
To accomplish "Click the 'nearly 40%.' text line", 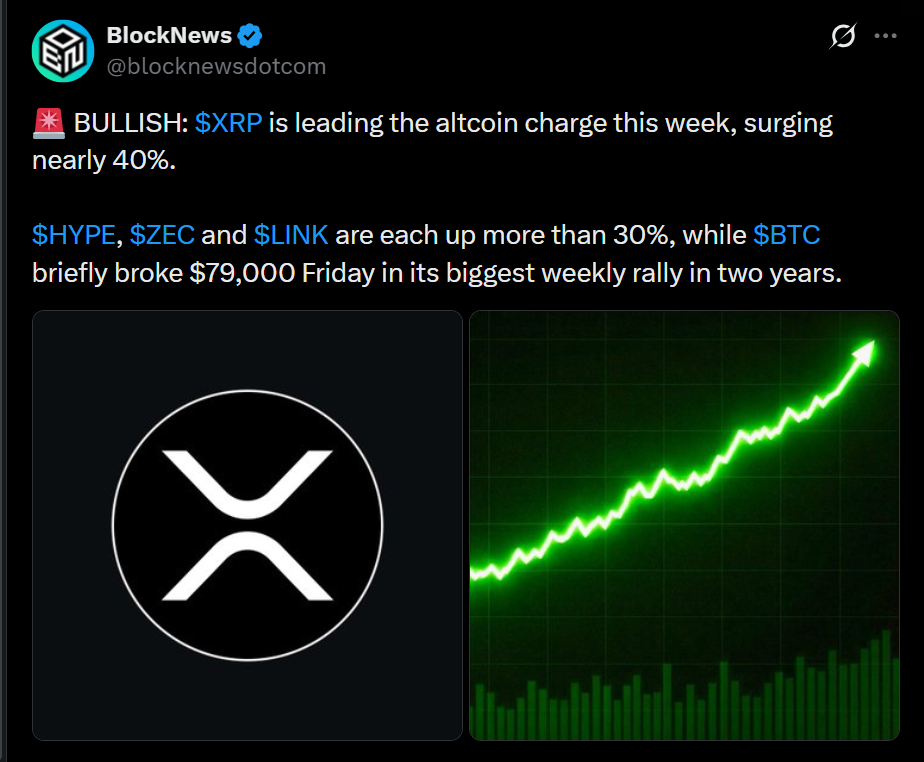I will pos(104,160).
